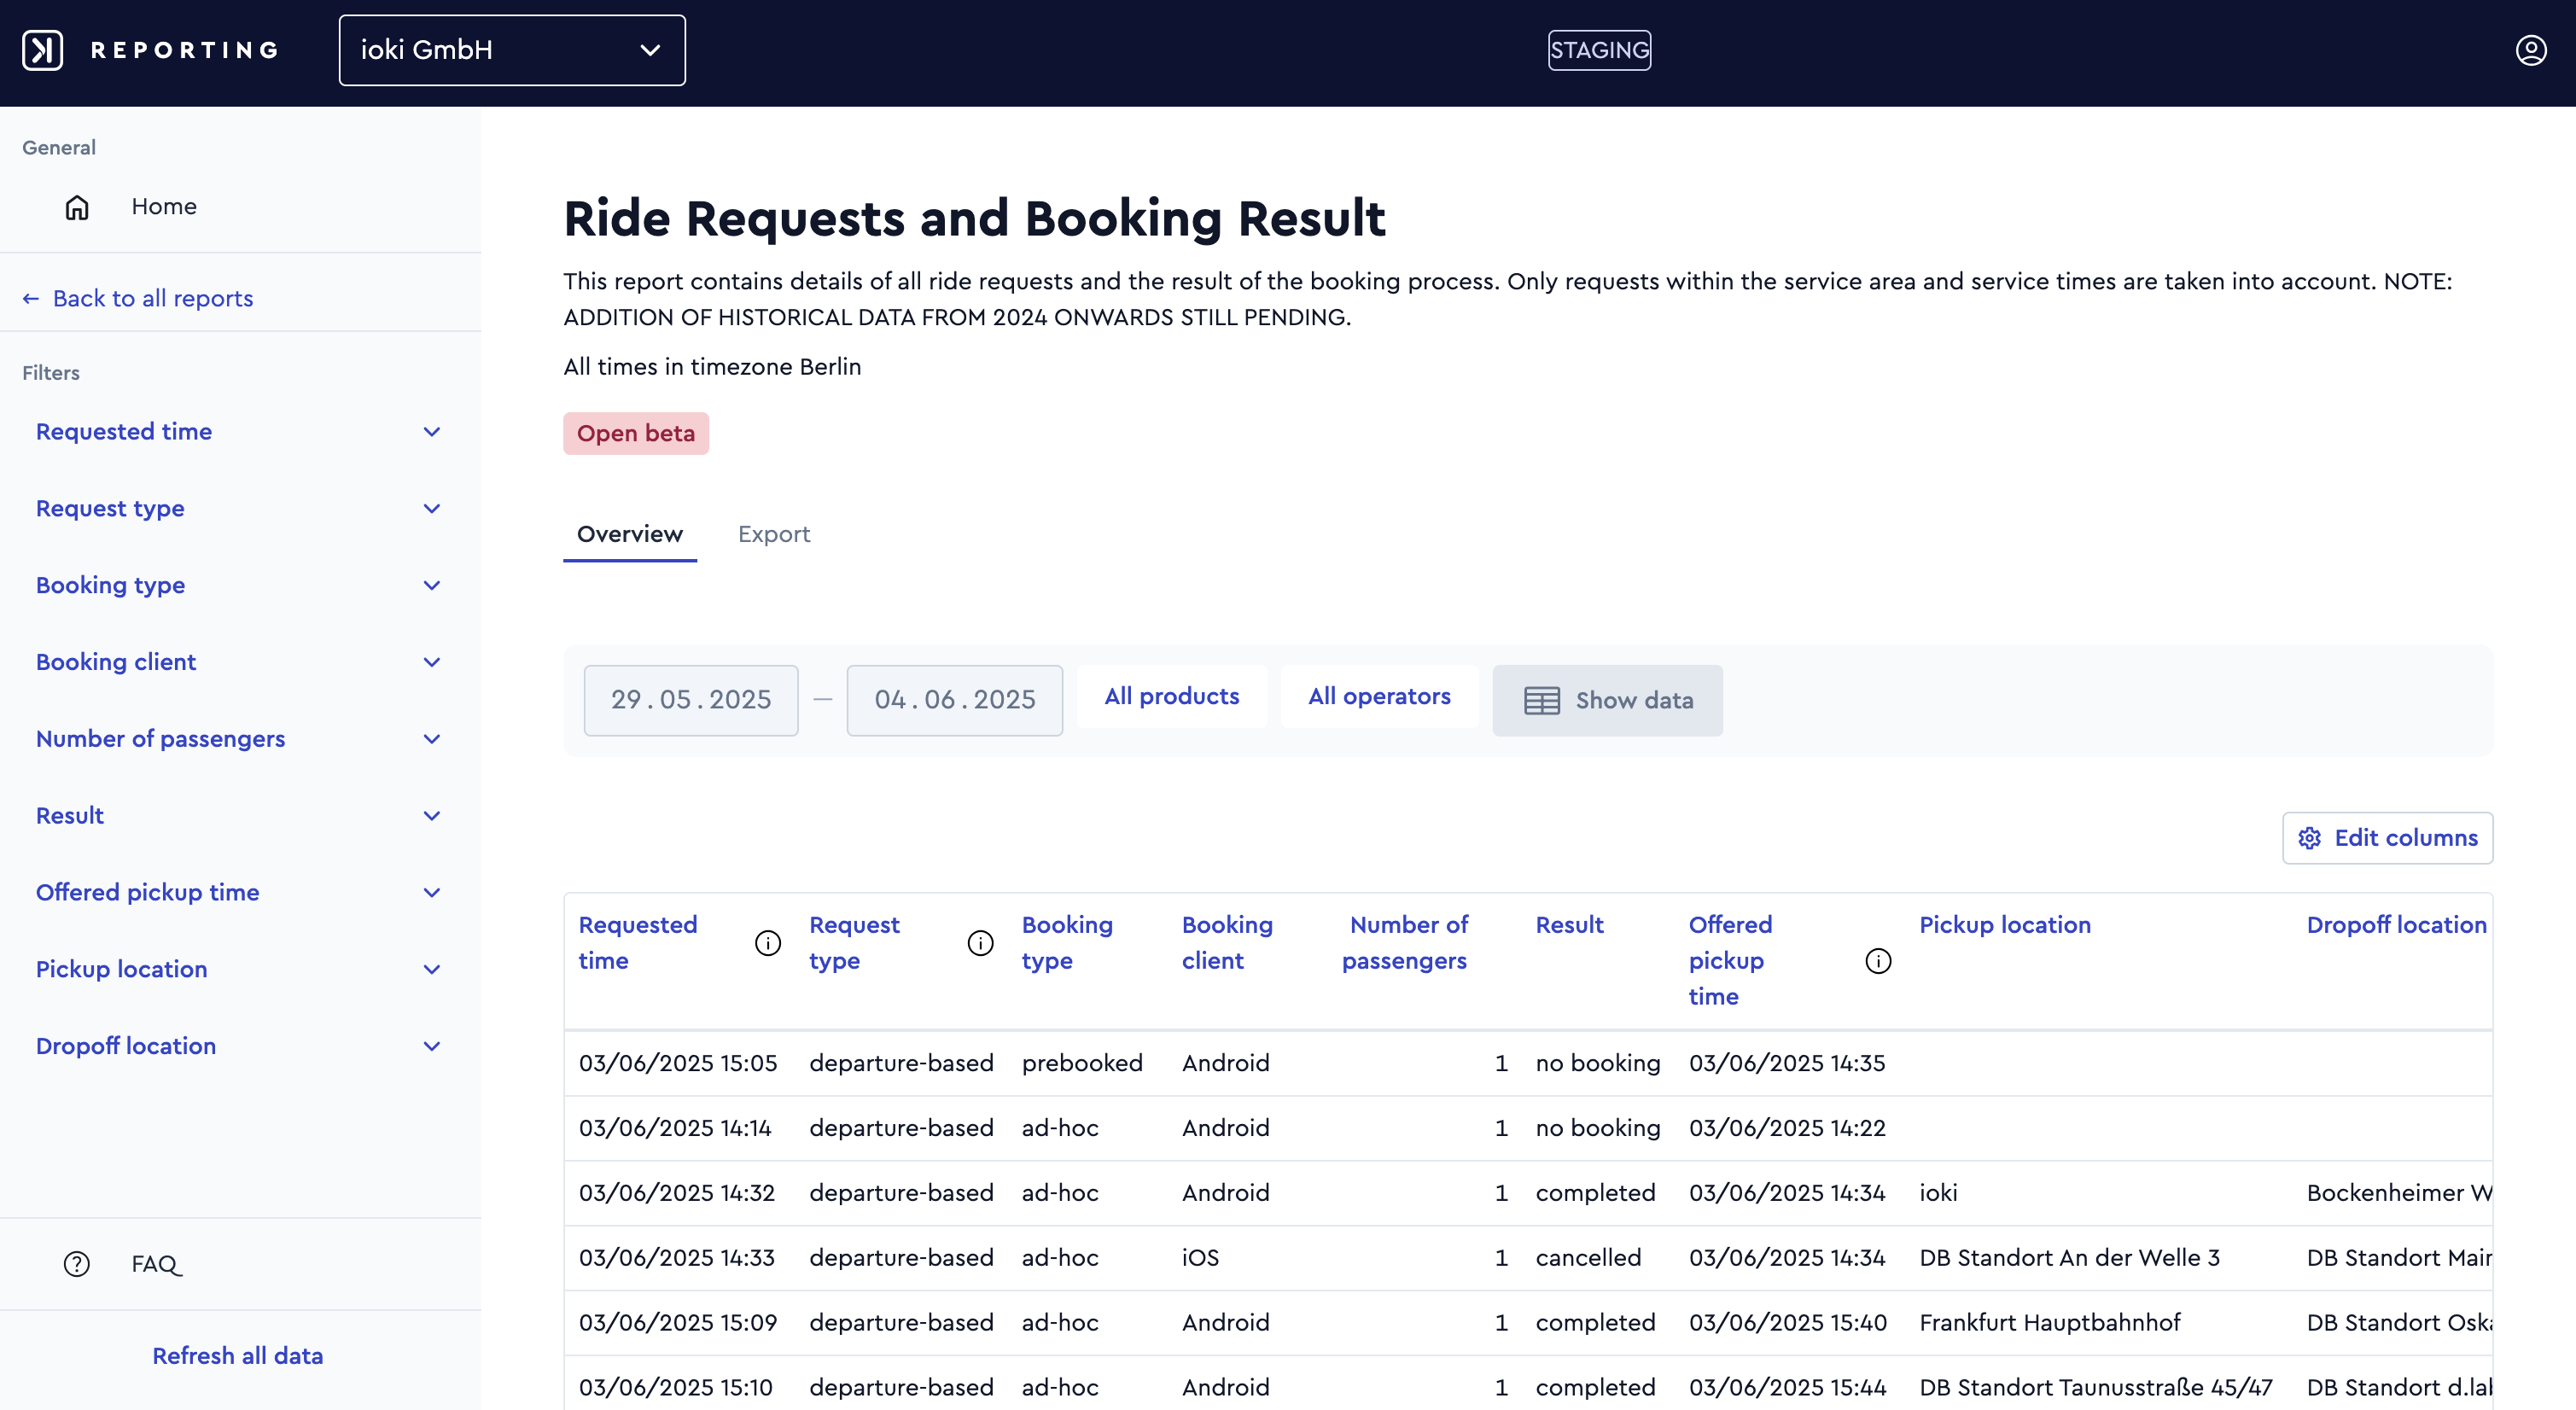Click the back arrow beside Back to all reports
The height and width of the screenshot is (1410, 2576).
[x=31, y=299]
